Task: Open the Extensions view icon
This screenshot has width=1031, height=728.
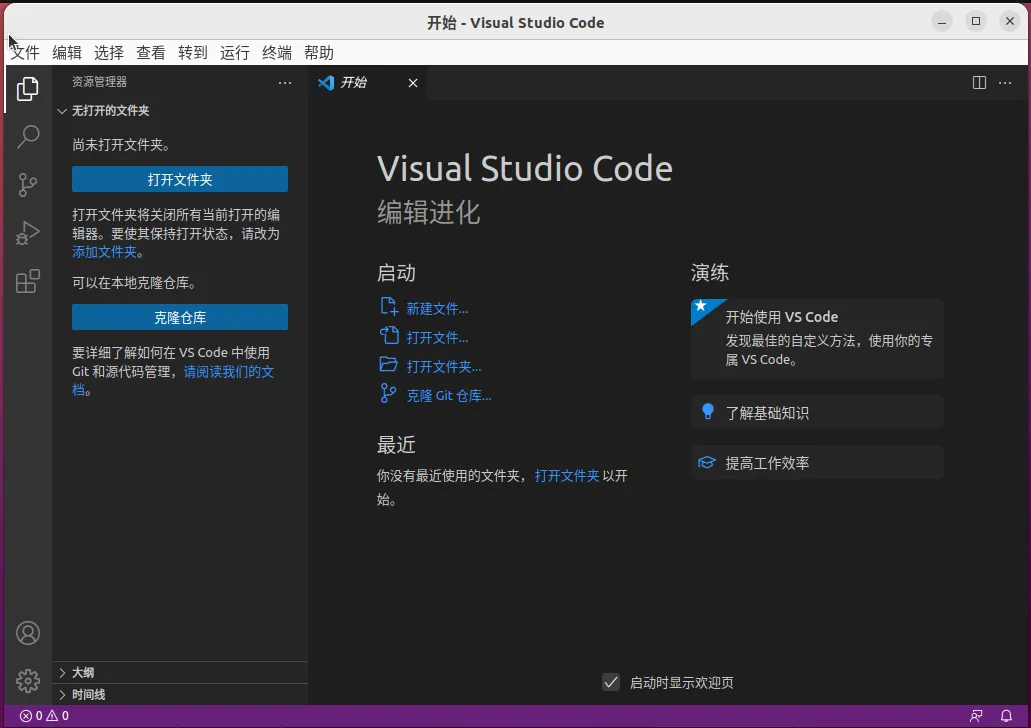Action: [x=28, y=281]
